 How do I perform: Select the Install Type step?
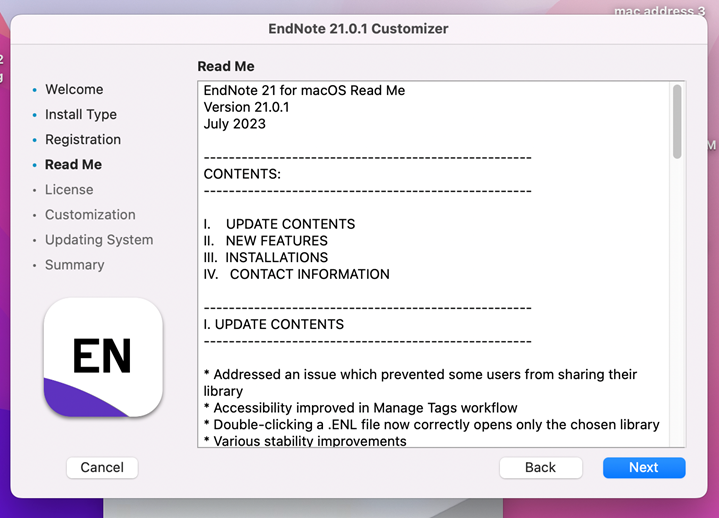click(x=81, y=114)
